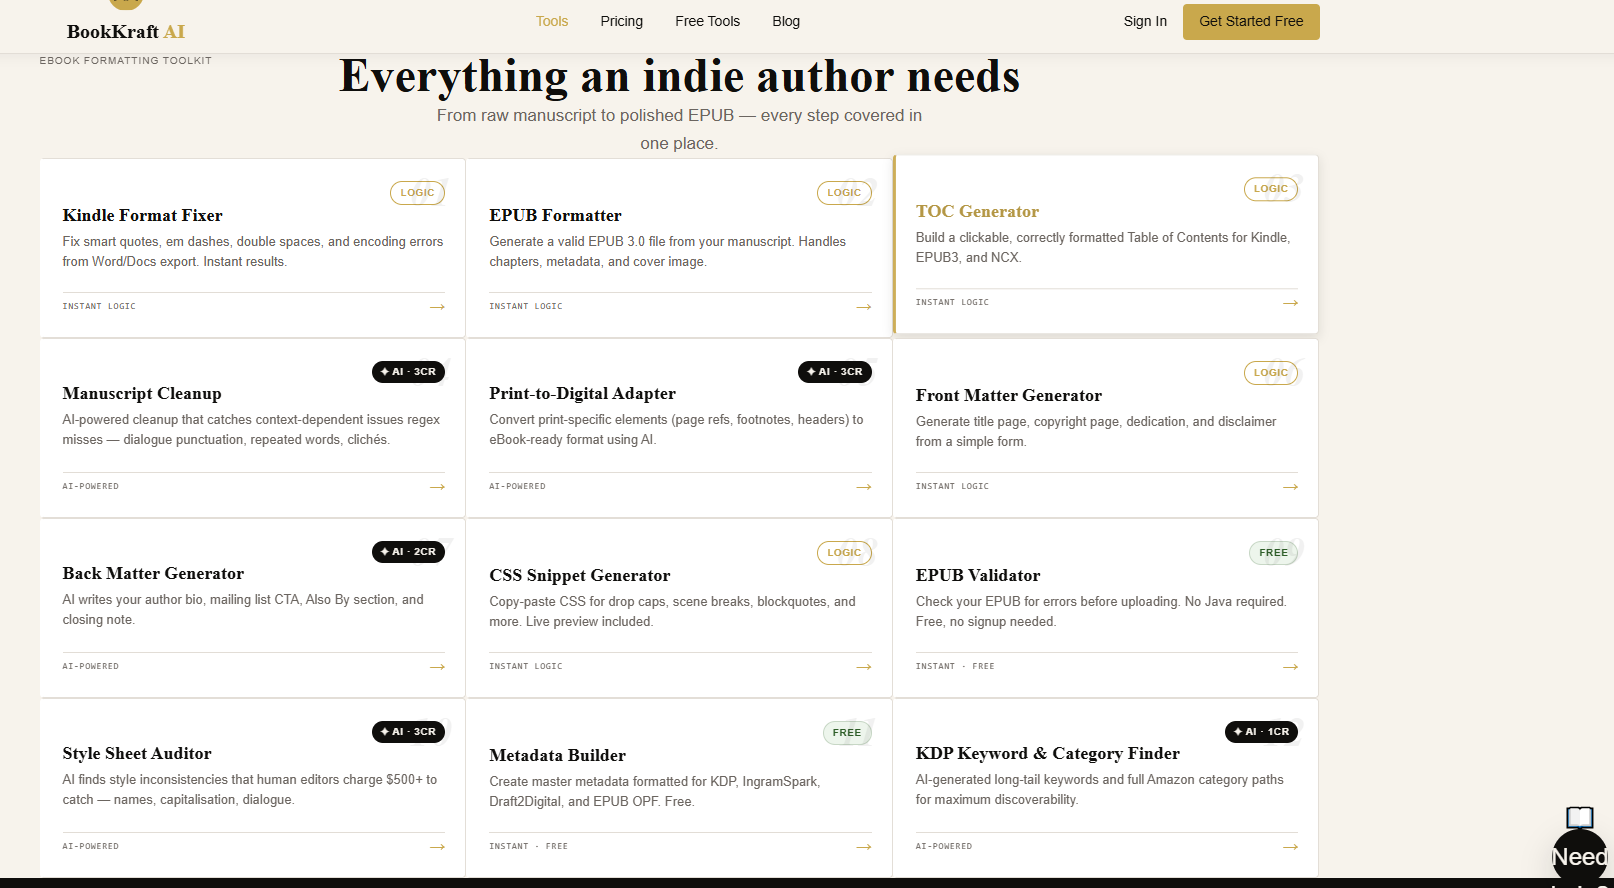The height and width of the screenshot is (888, 1614).
Task: Click 'INSTANT LOGIC' under Kindle Format Fixer
Action: 99,307
